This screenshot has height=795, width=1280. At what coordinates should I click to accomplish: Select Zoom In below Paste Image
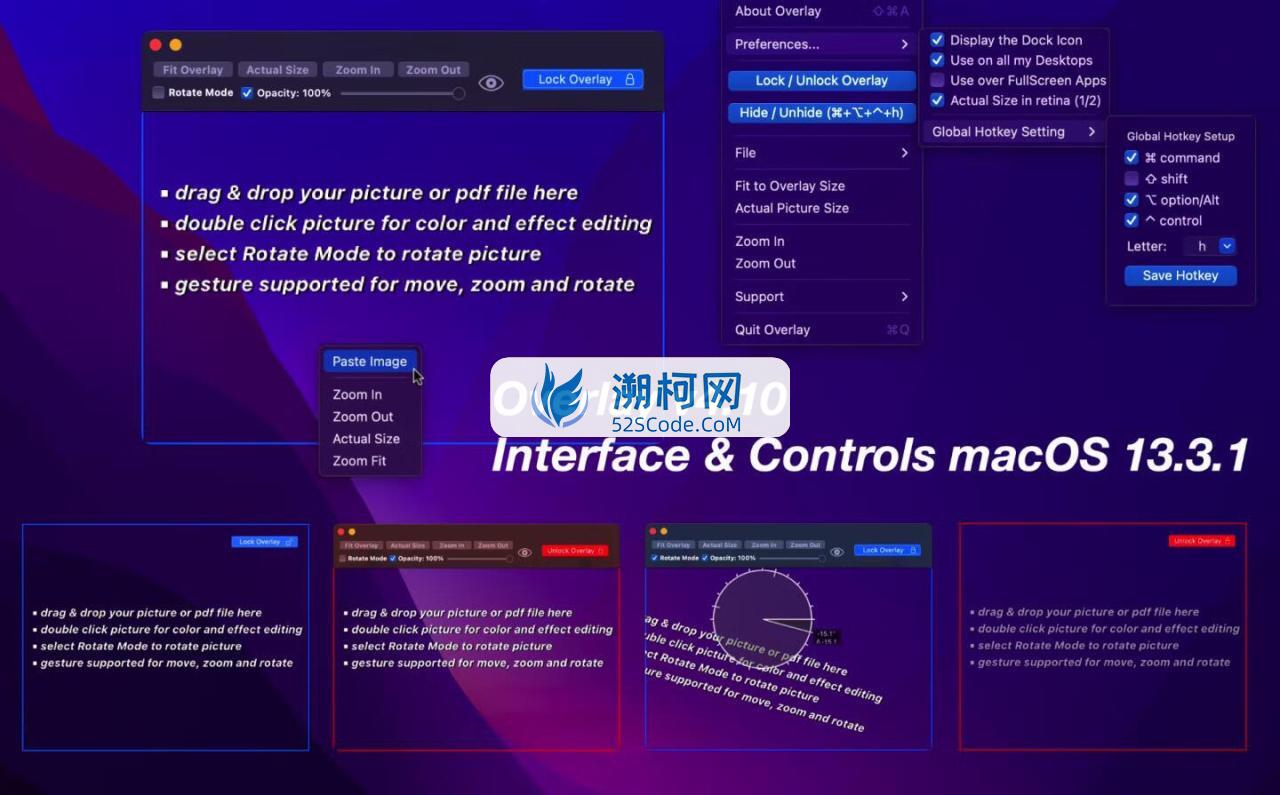[357, 394]
